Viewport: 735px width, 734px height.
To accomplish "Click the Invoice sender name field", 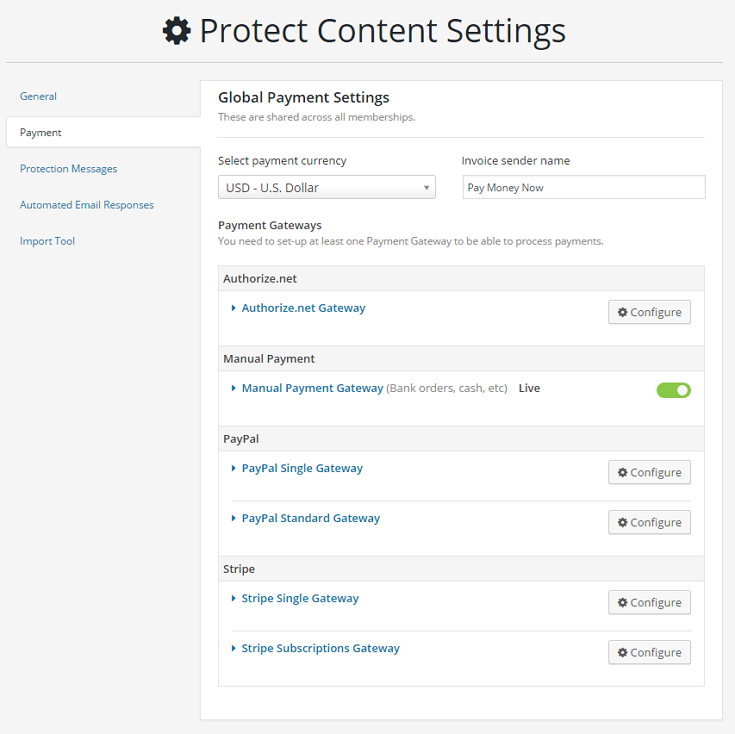I will click(x=583, y=187).
